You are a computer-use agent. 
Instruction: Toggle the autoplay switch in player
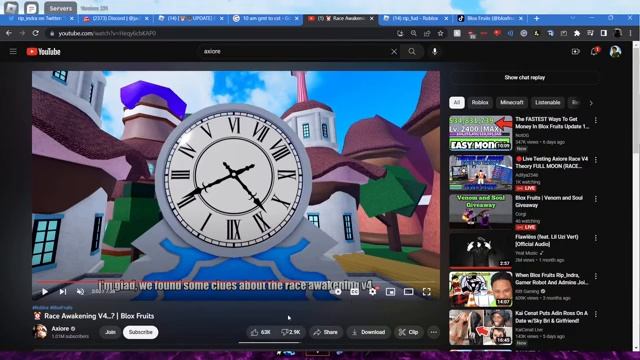pyautogui.click(x=337, y=291)
